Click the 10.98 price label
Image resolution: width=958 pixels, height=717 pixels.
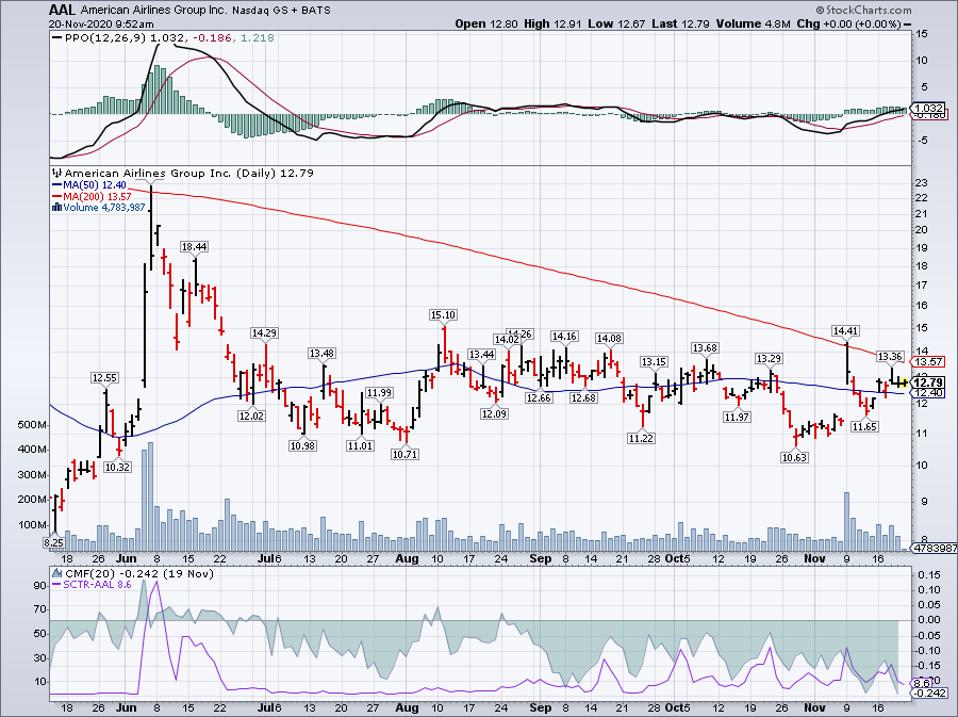(303, 446)
